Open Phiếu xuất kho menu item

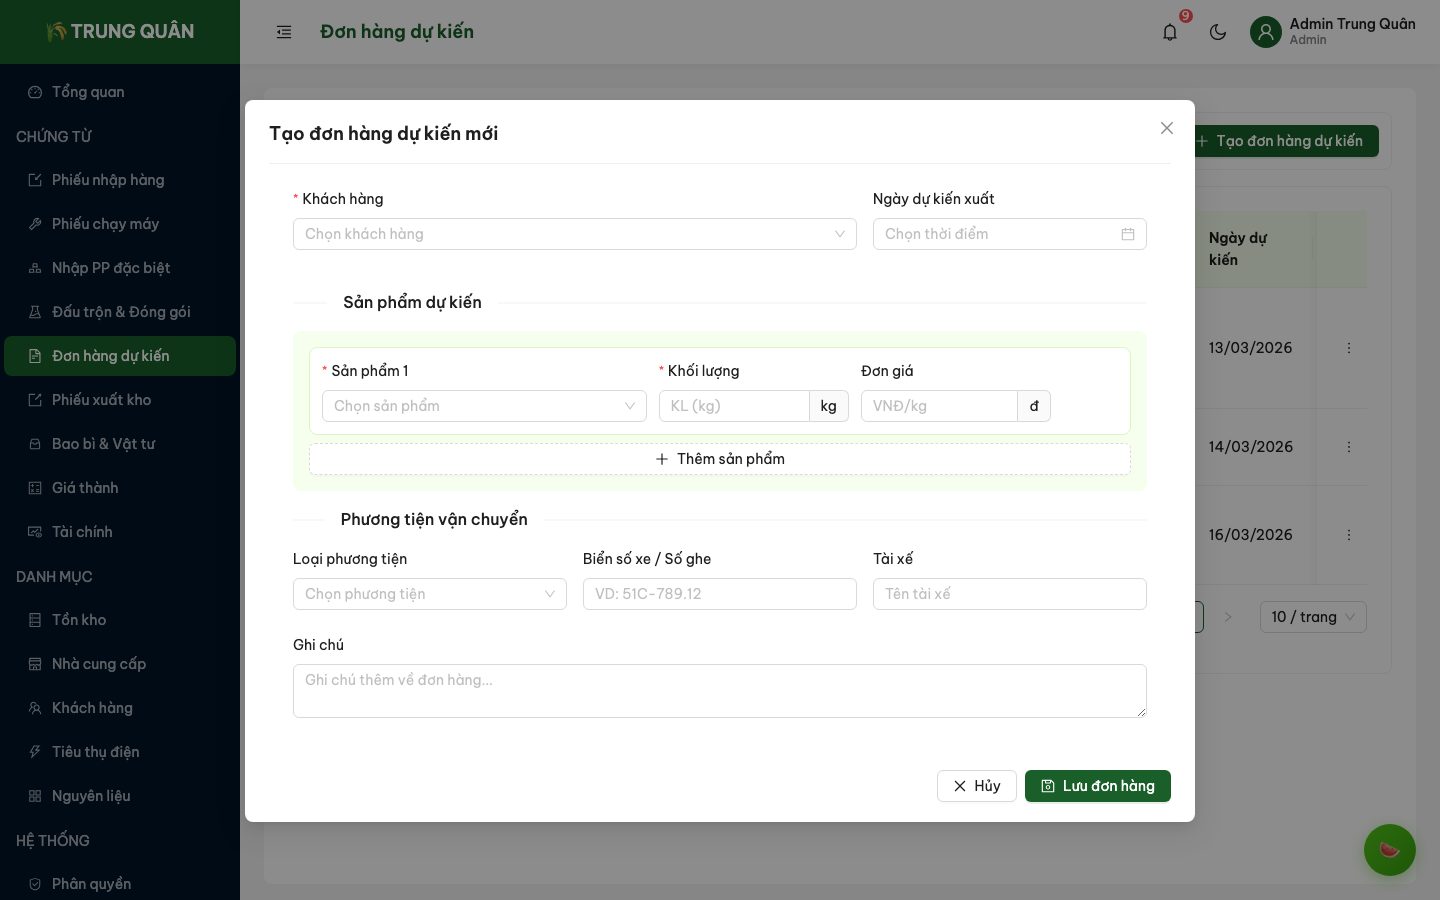pyautogui.click(x=101, y=400)
